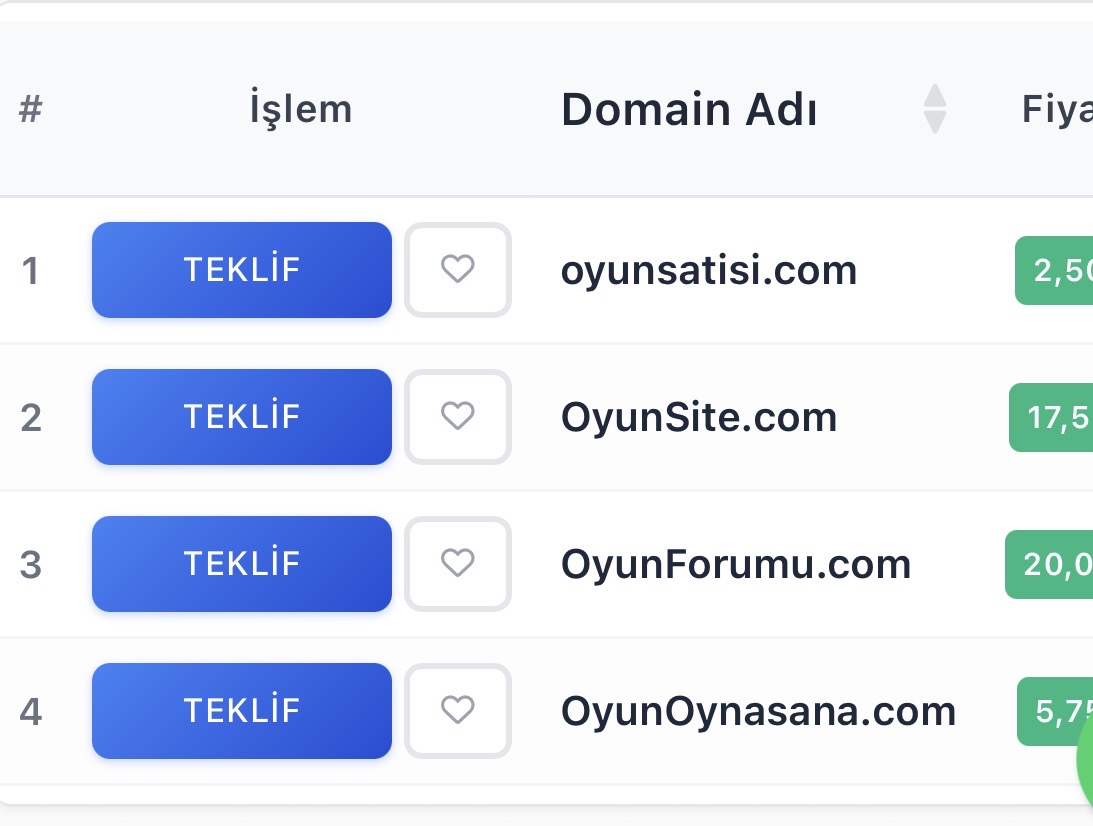Screen dimensions: 1093x826
Task: Mark OyunOynasana.com as favorite with heart
Action: 458,711
